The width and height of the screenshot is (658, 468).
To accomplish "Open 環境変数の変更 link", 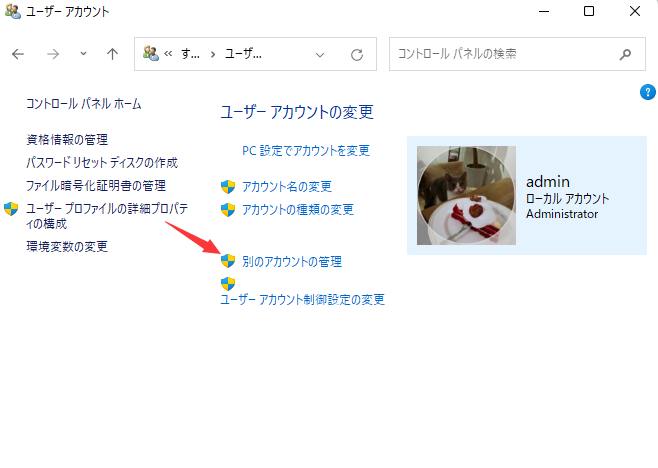I will 67,246.
